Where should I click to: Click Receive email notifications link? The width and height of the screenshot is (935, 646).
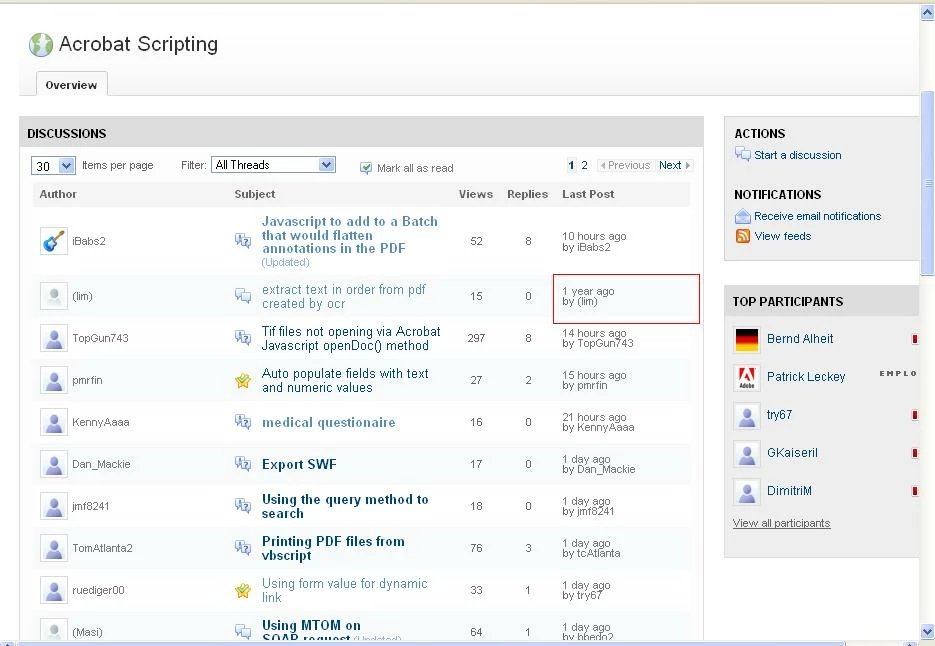click(817, 216)
